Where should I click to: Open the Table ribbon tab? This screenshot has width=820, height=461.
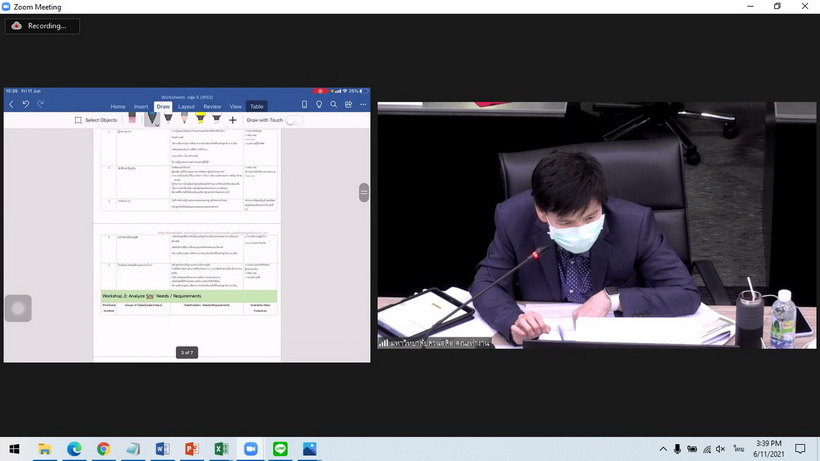[256, 106]
